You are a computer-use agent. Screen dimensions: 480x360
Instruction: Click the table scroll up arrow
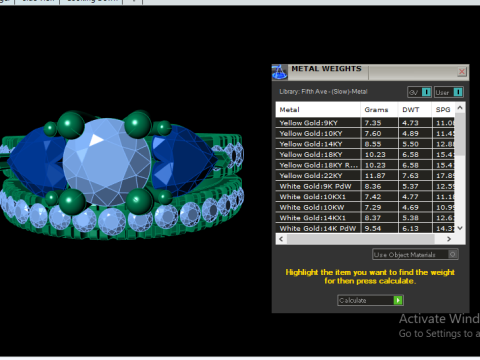pyautogui.click(x=460, y=108)
